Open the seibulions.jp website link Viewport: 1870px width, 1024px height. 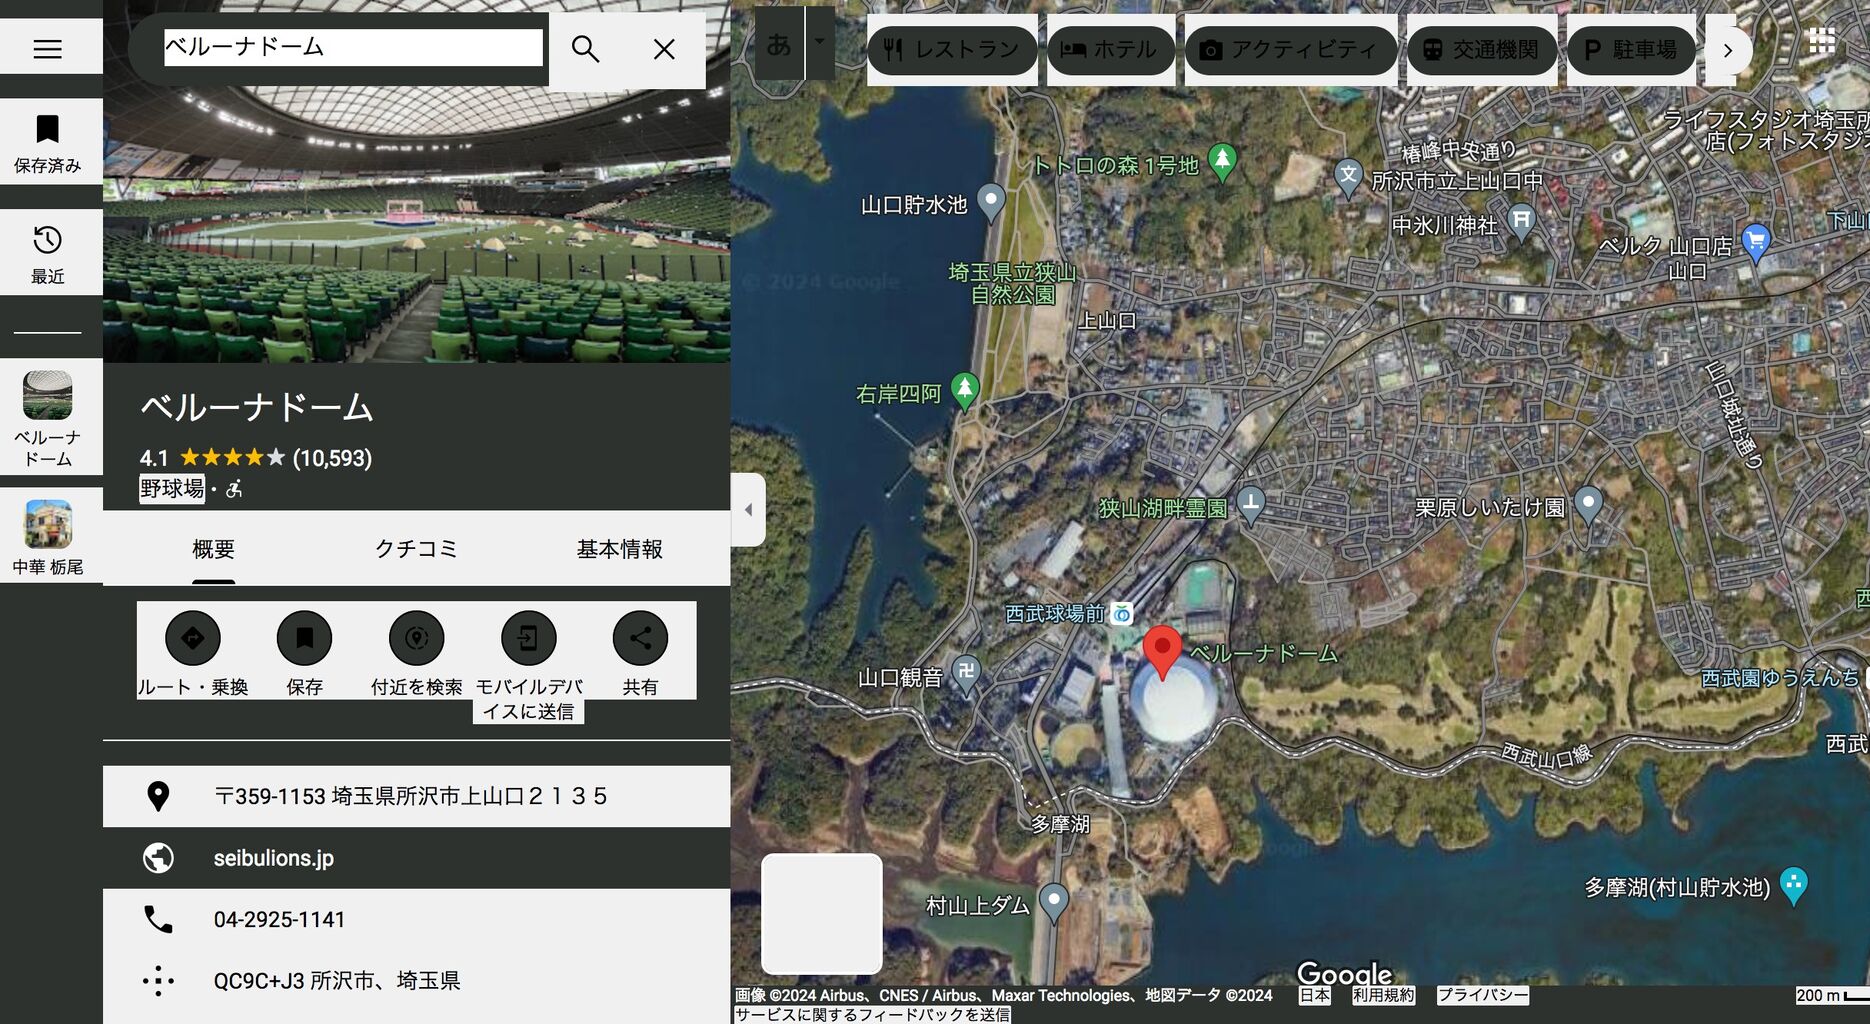[x=274, y=858]
